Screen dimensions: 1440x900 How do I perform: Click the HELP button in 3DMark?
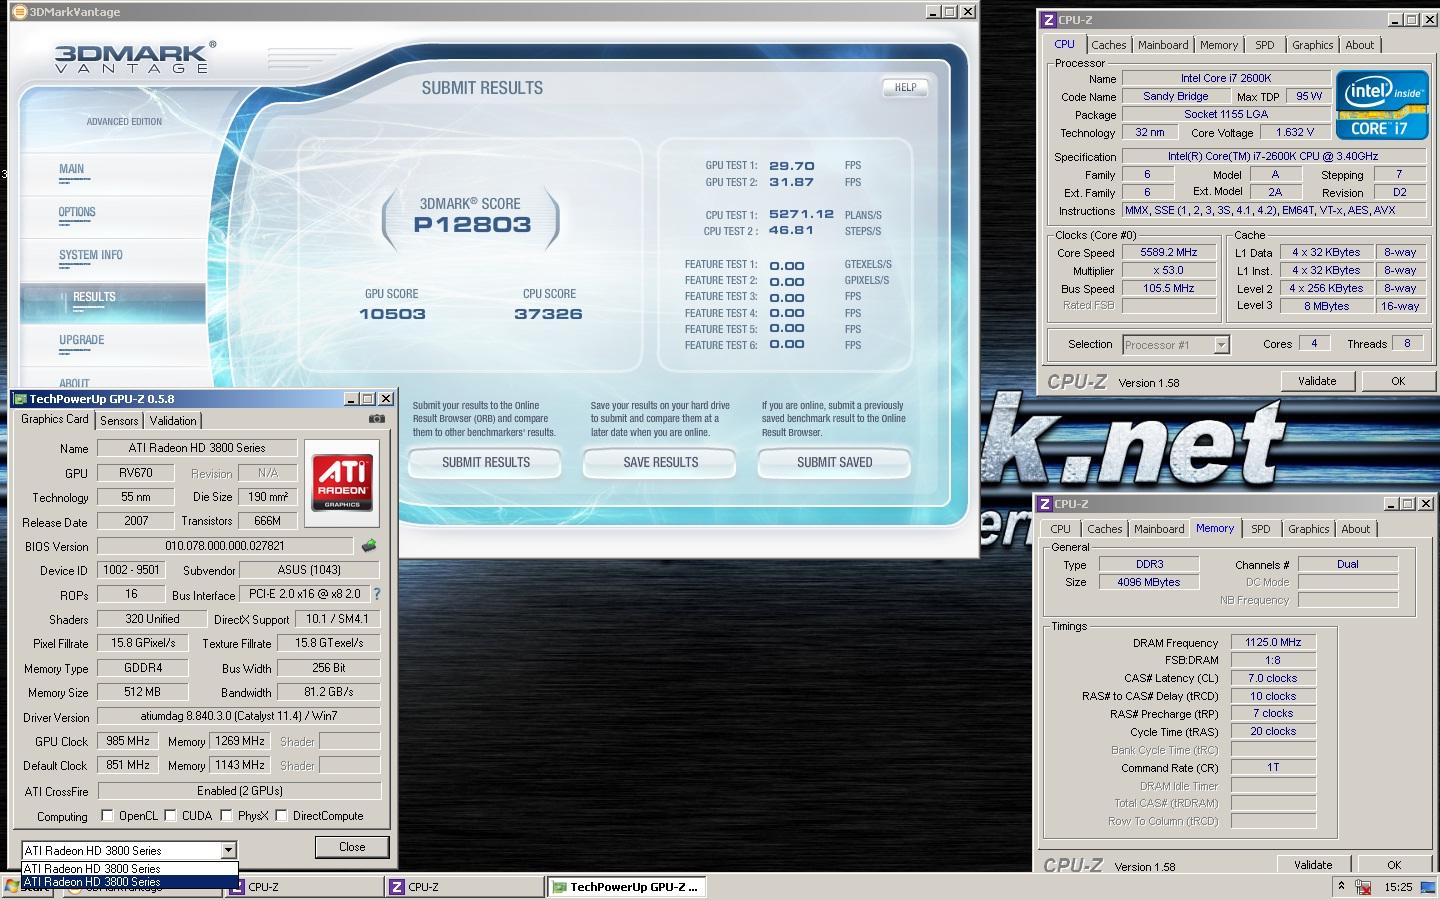point(906,88)
